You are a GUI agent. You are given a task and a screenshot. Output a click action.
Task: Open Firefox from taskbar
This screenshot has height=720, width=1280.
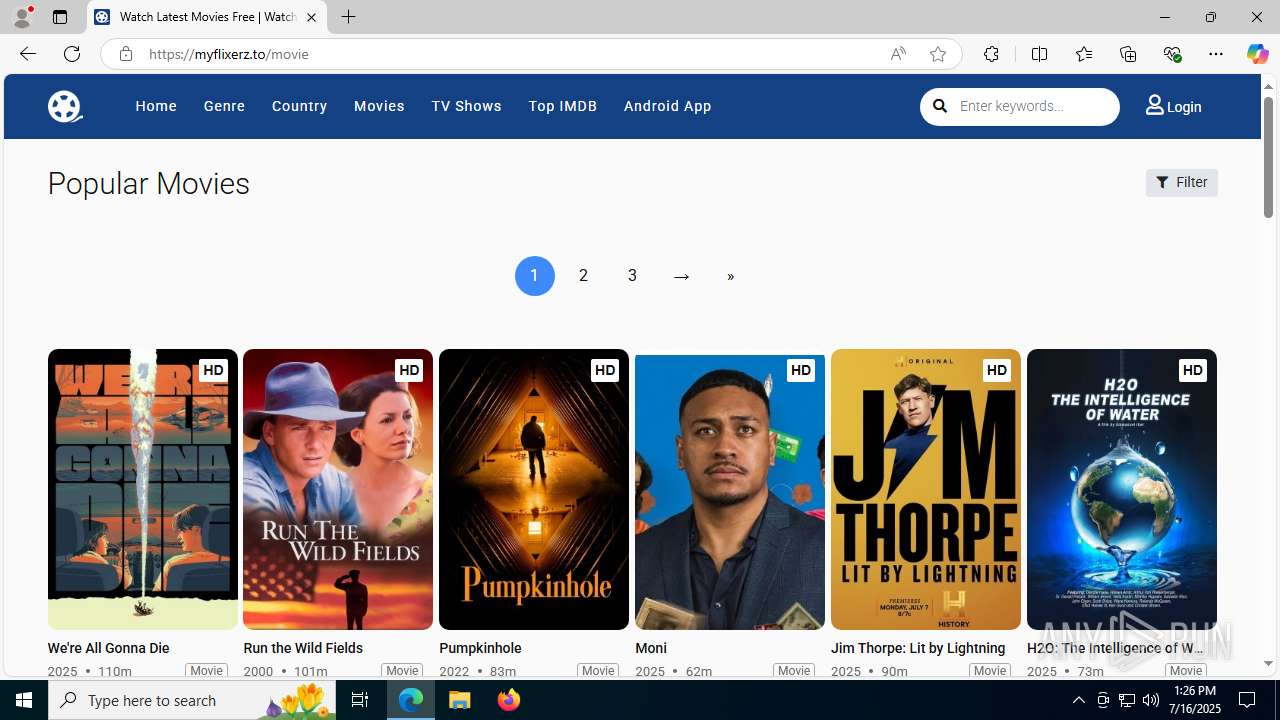pyautogui.click(x=509, y=700)
